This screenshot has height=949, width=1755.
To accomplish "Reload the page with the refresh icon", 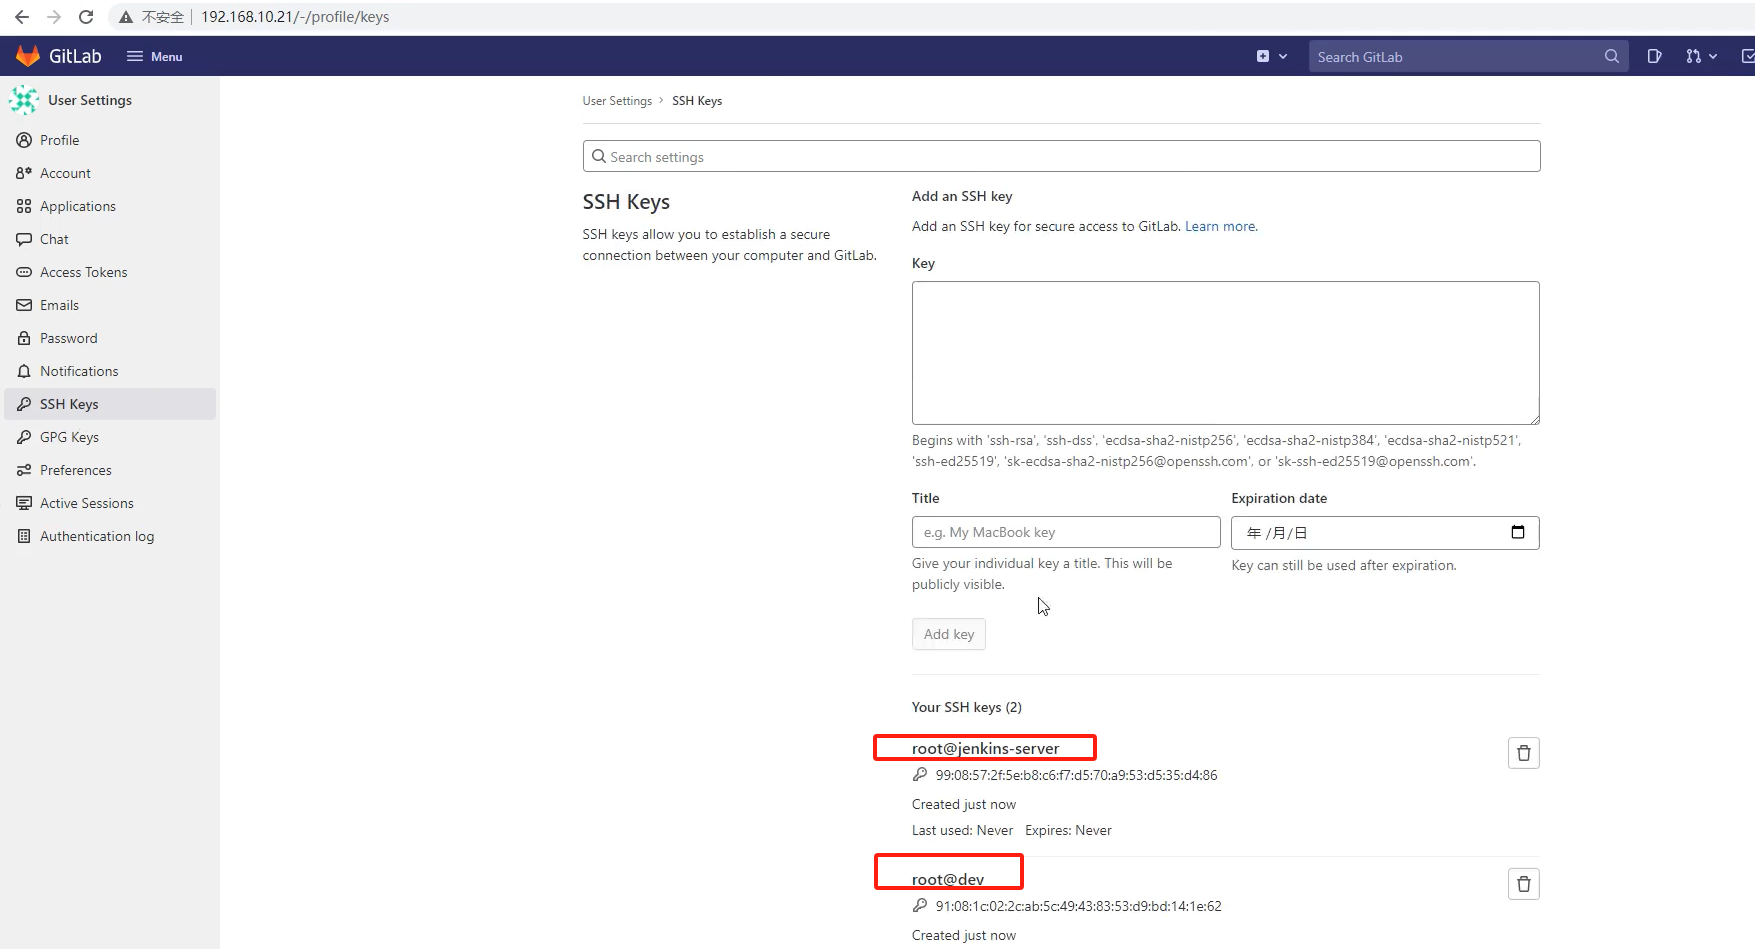I will click(86, 17).
